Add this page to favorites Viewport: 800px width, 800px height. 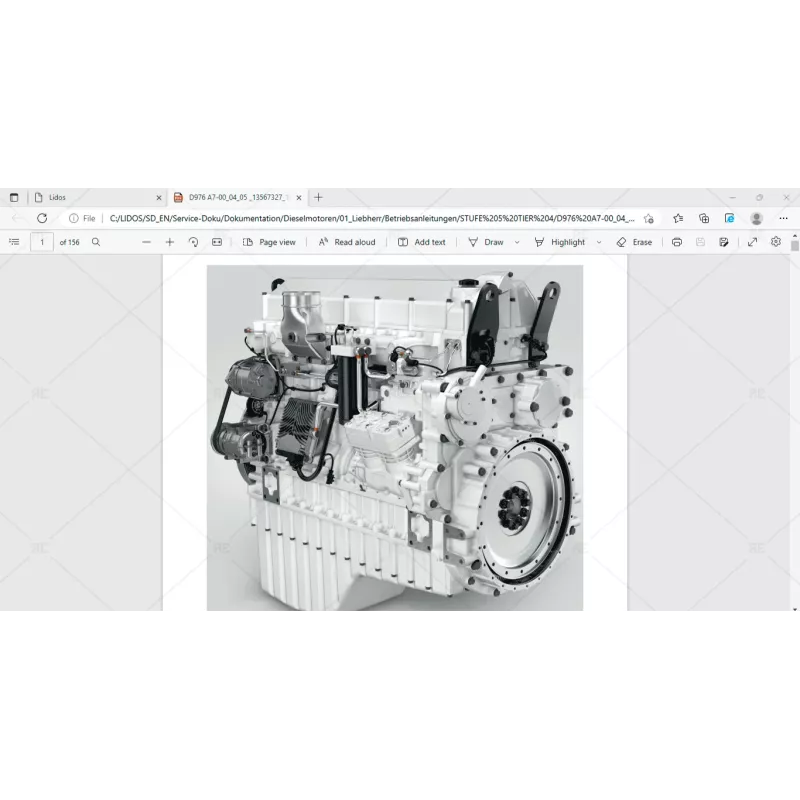648,217
